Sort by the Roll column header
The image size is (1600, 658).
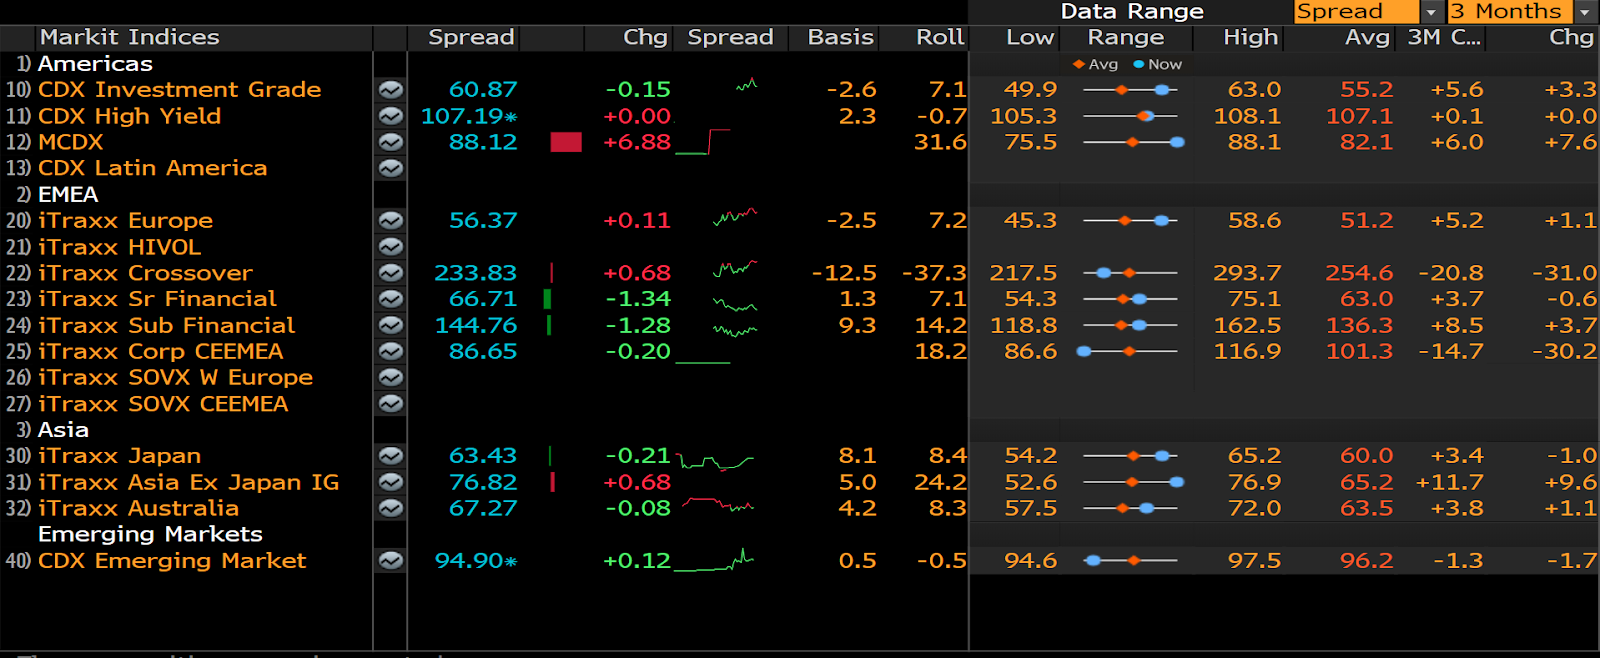pos(940,38)
